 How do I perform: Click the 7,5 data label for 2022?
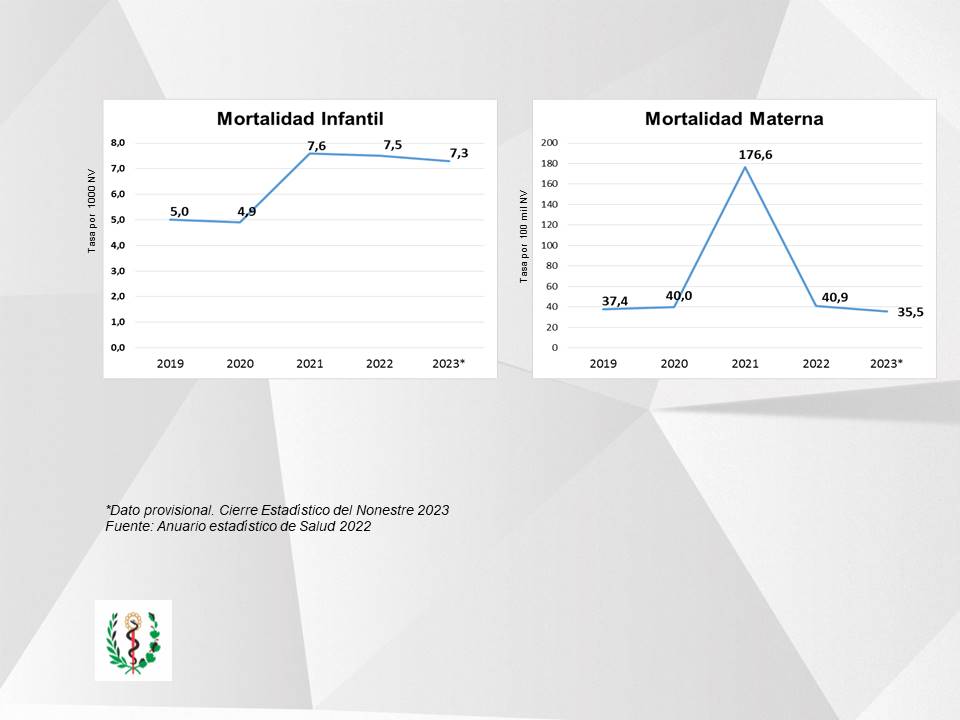coord(392,145)
